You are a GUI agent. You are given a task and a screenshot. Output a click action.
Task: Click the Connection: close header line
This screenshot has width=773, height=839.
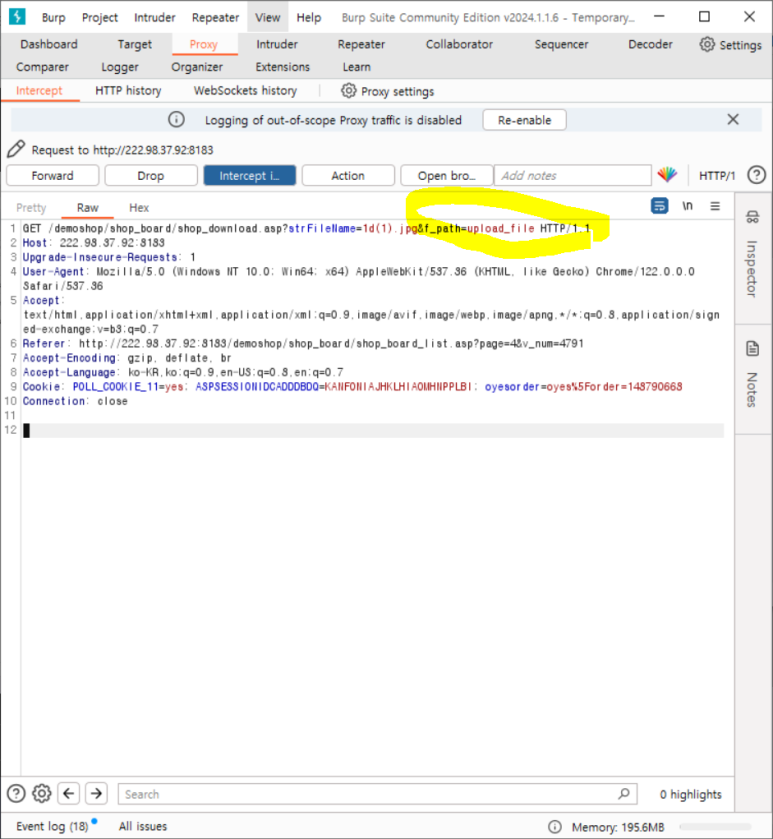coord(75,401)
